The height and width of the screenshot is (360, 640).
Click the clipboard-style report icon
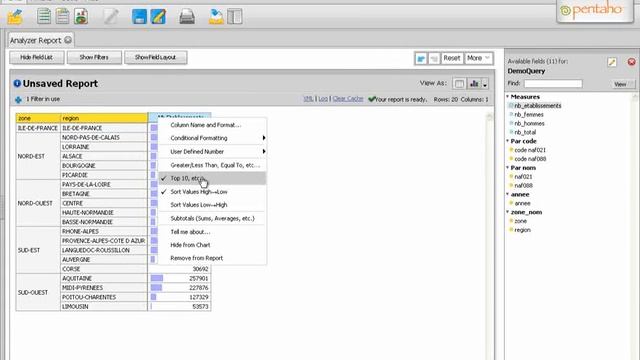tap(62, 16)
